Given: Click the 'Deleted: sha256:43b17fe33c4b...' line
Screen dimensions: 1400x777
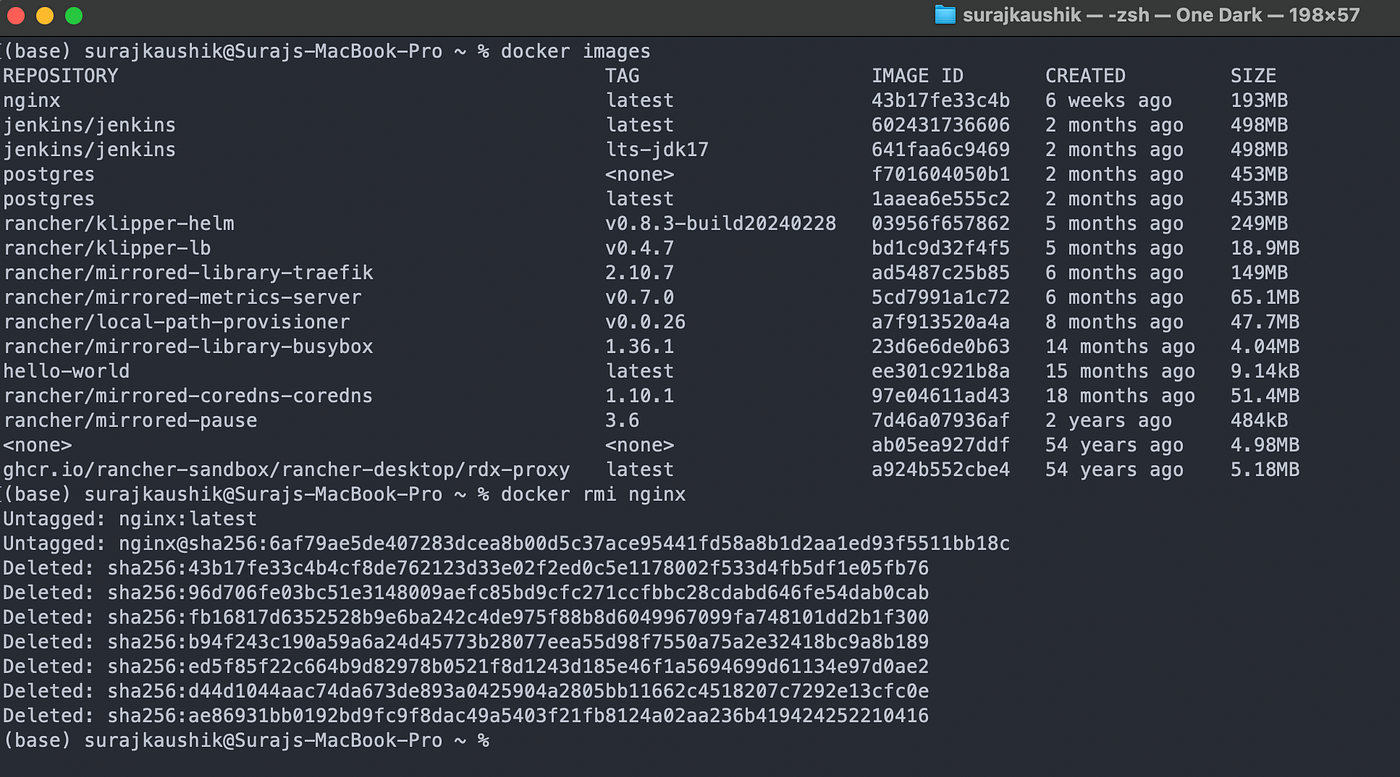Looking at the screenshot, I should [x=466, y=568].
